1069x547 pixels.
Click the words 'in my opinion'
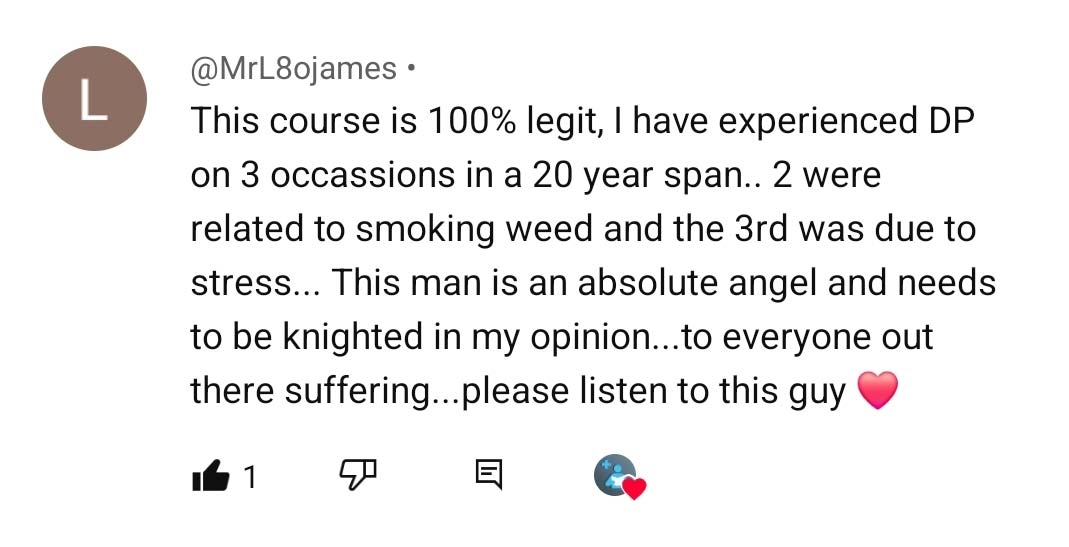[x=527, y=337]
